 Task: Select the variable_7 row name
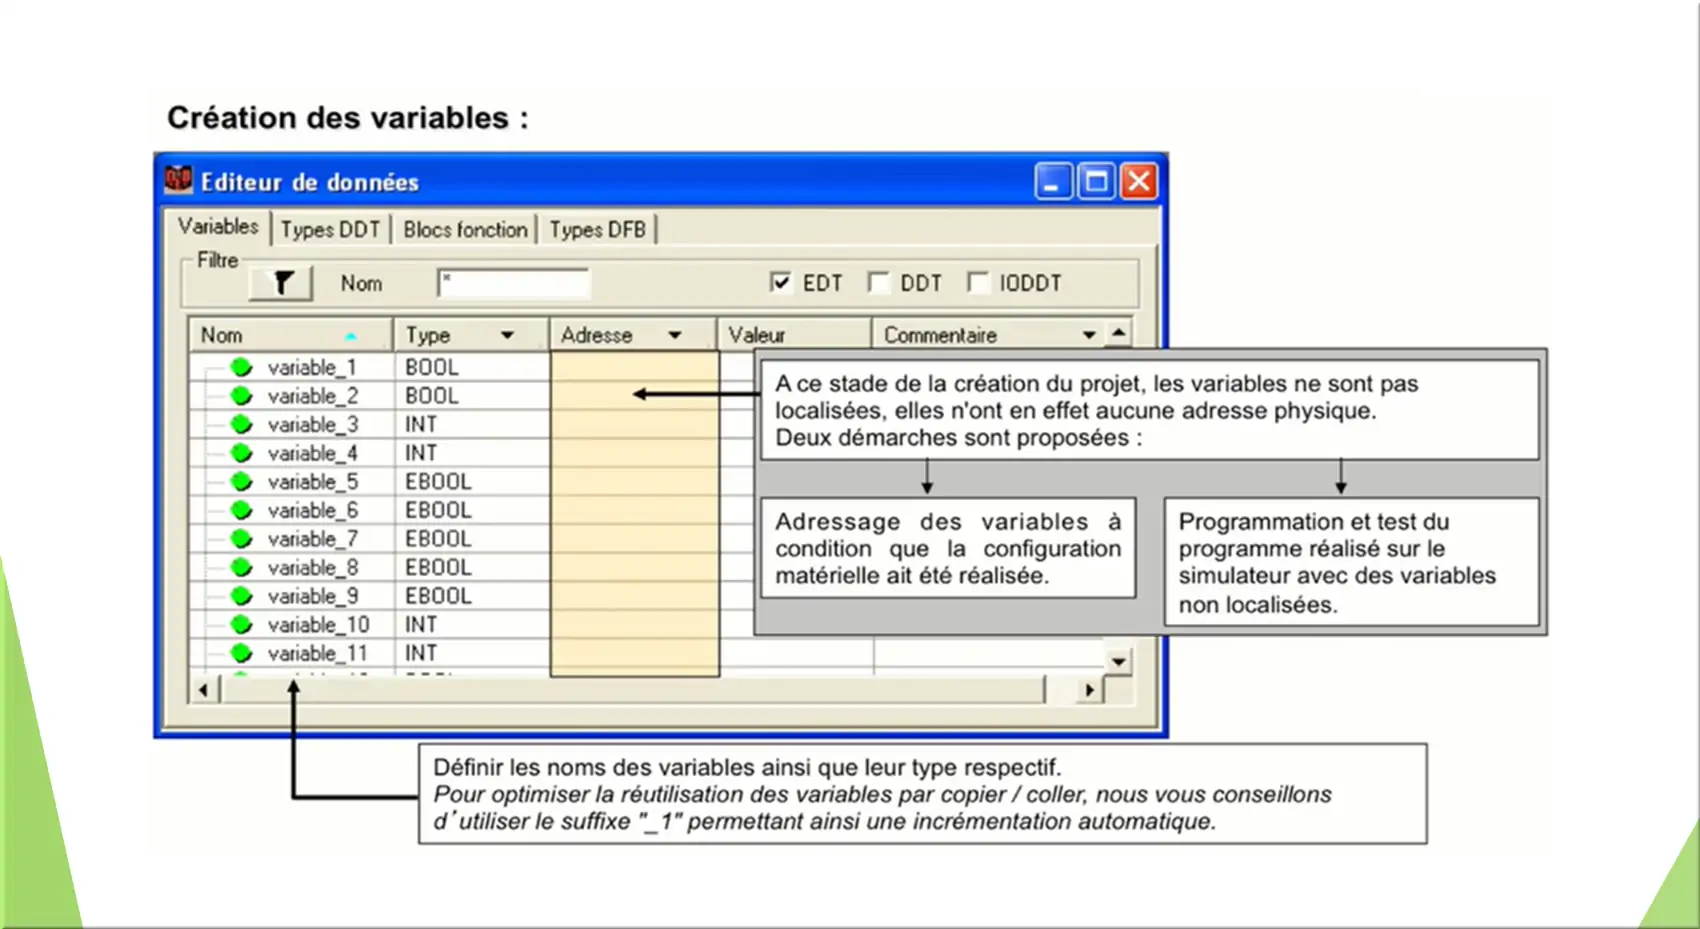312,539
